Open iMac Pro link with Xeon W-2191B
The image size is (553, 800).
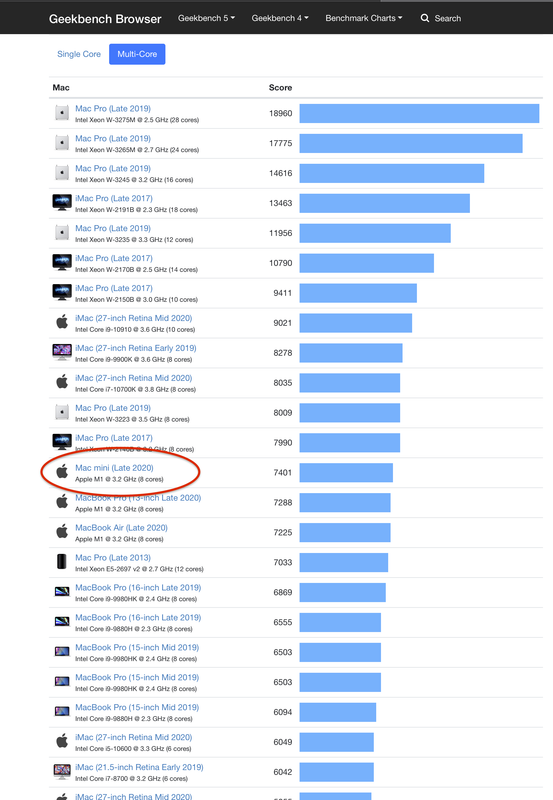pyautogui.click(x=114, y=198)
